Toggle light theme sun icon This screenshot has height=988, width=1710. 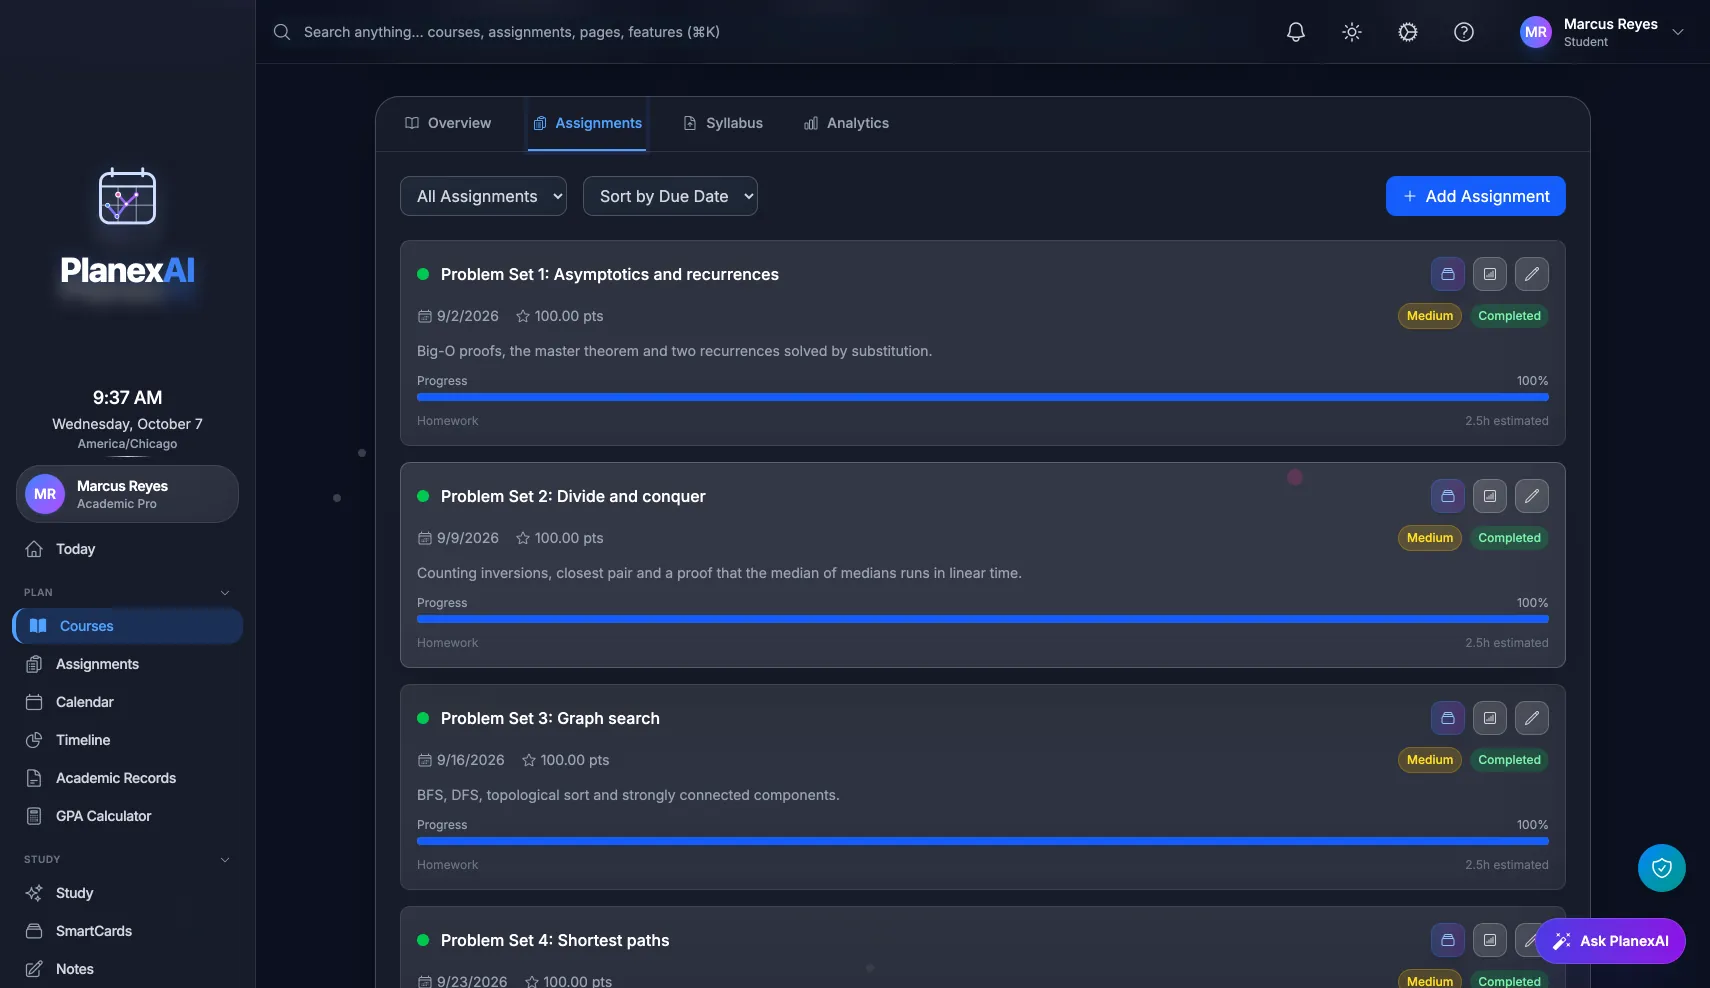[1352, 32]
